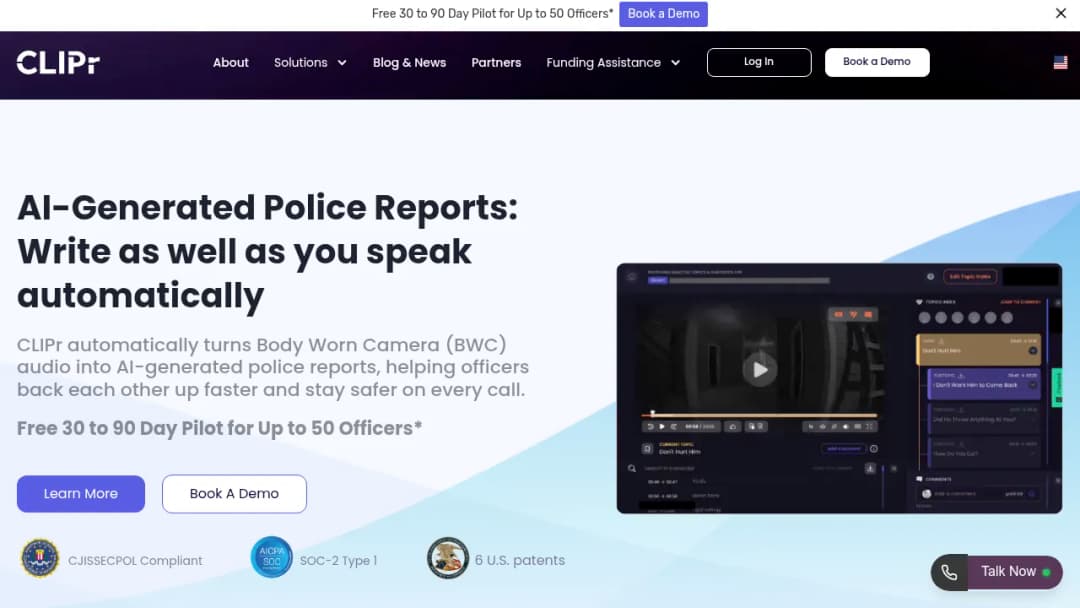The width and height of the screenshot is (1080, 608).
Task: Click the Log In button
Action: click(x=759, y=62)
